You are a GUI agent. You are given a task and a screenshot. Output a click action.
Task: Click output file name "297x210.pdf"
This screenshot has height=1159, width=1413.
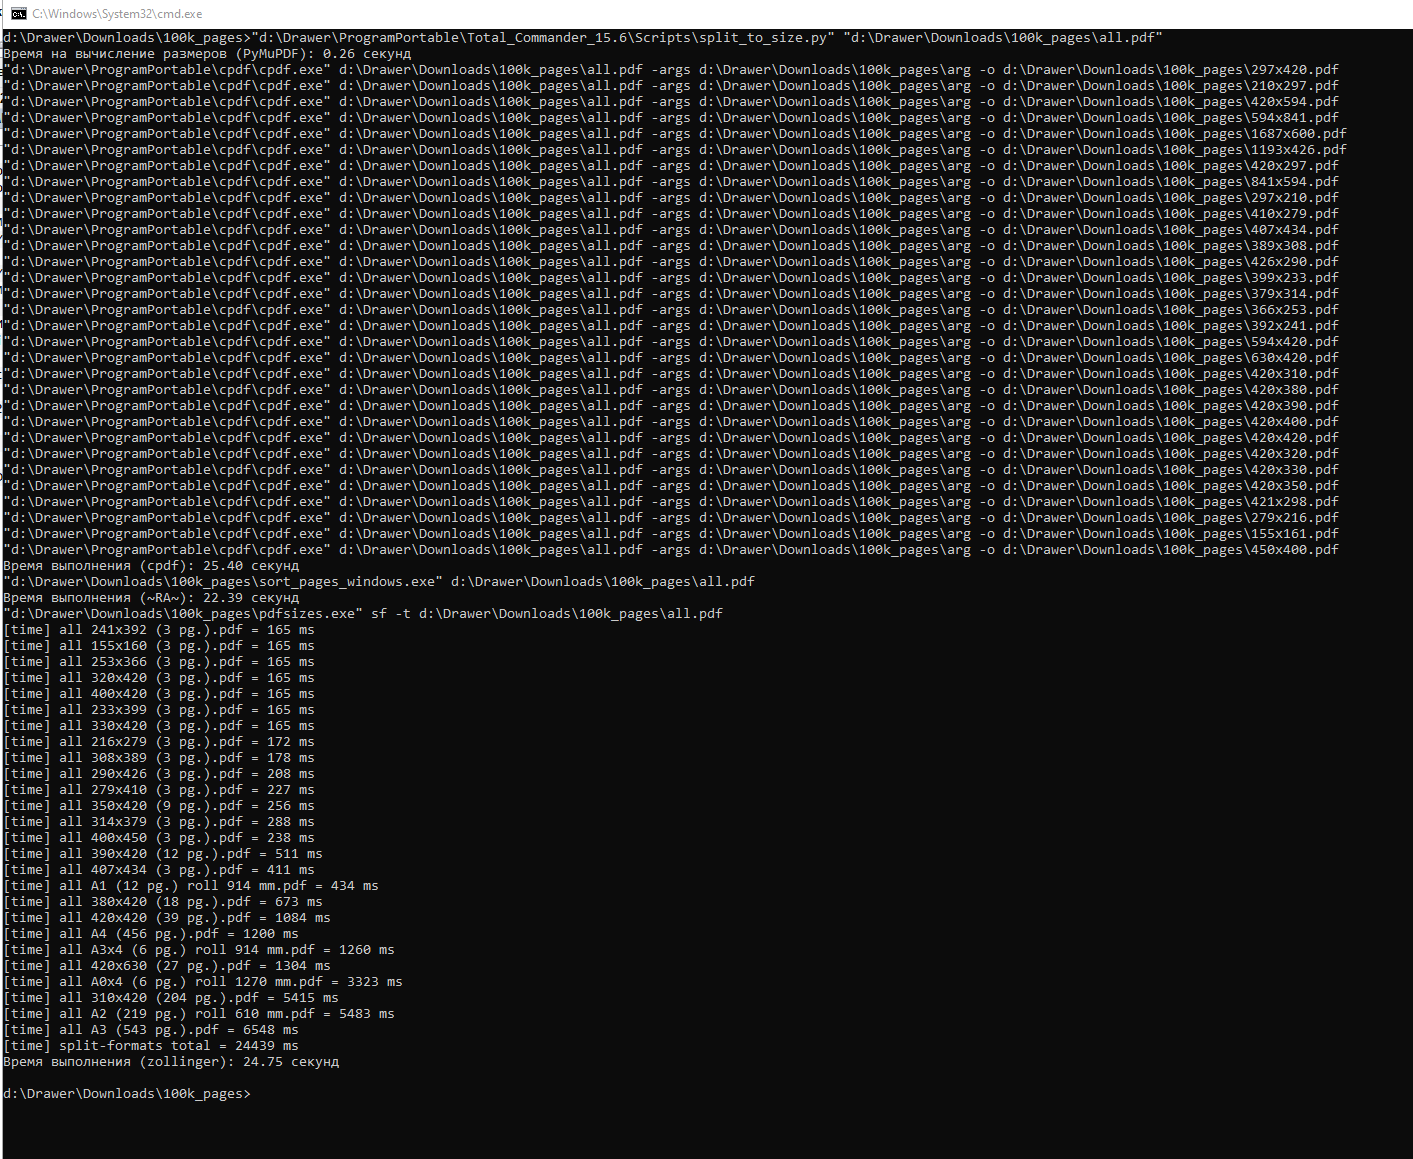click(1295, 198)
